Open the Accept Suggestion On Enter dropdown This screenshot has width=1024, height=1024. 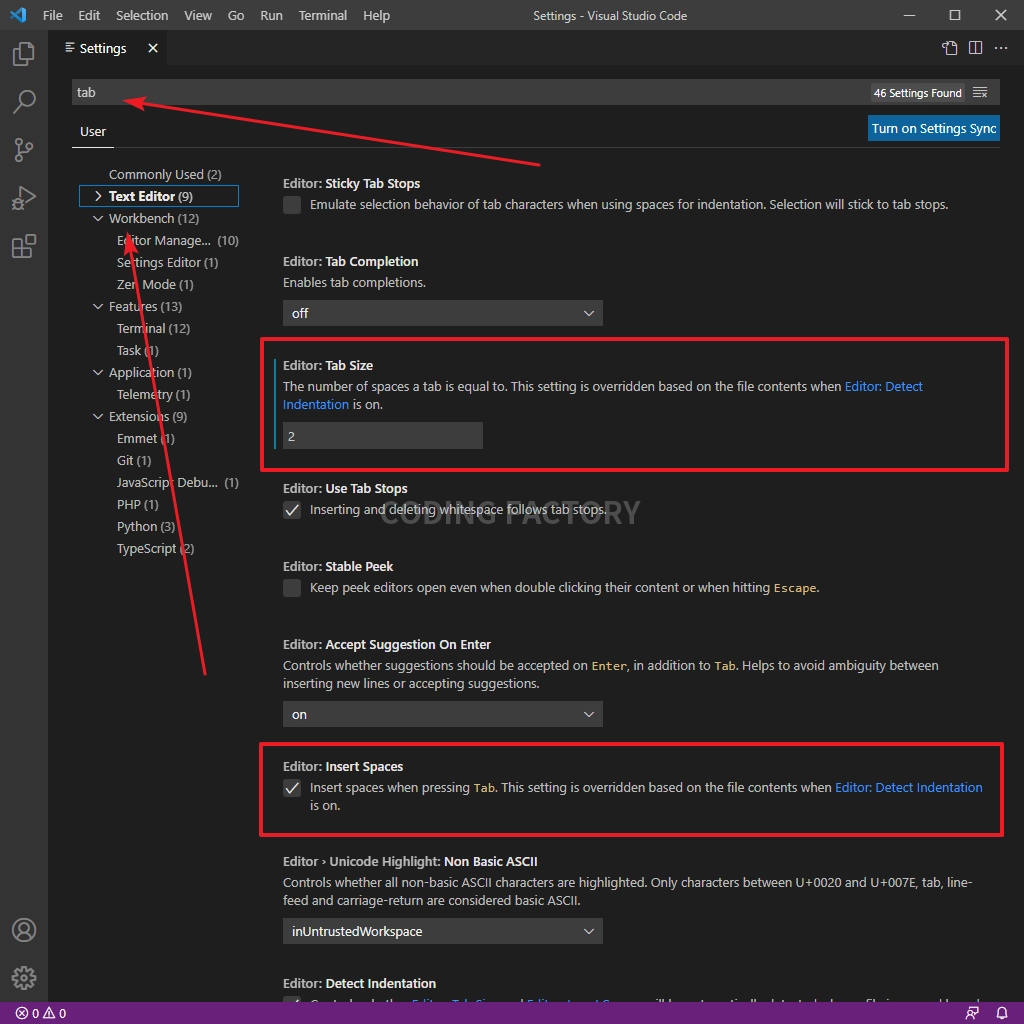click(x=443, y=714)
